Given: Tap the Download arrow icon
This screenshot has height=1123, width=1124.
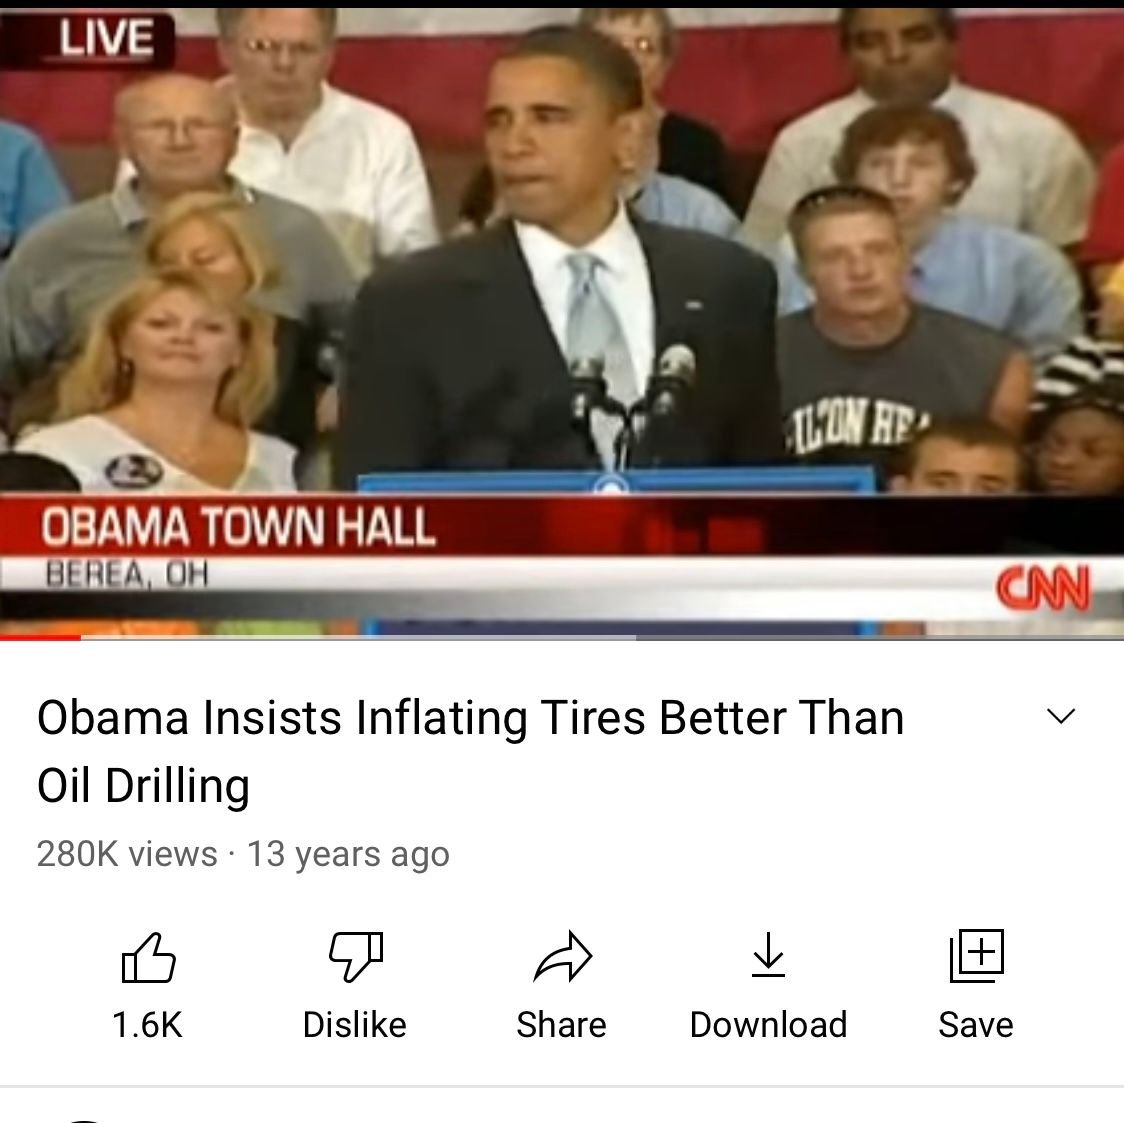Looking at the screenshot, I should point(768,955).
